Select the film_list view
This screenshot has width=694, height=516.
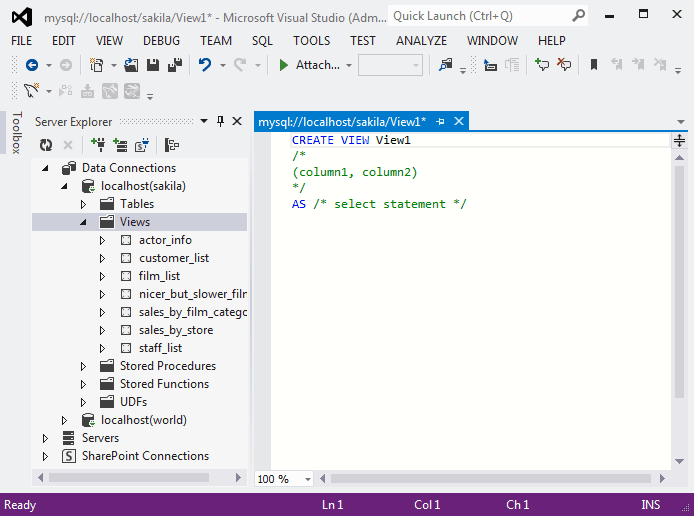pos(159,276)
